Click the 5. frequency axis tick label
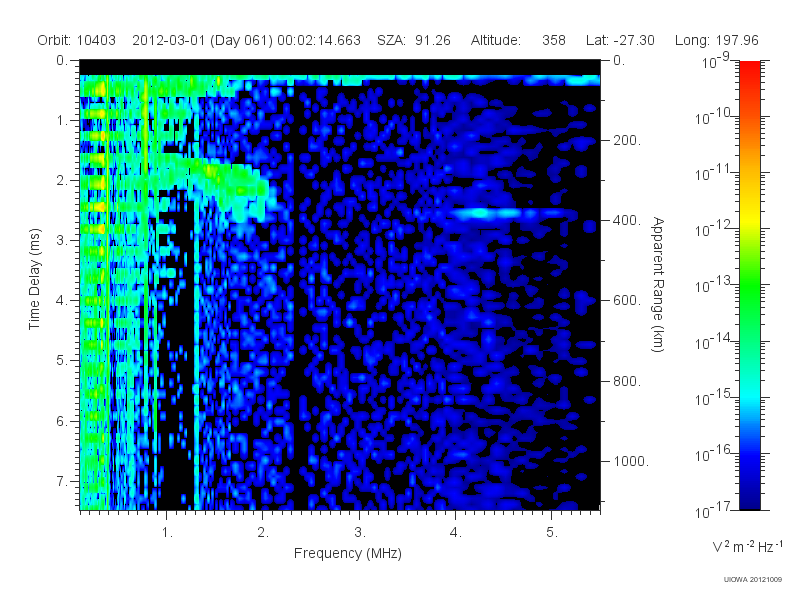This screenshot has width=800, height=600. [552, 533]
